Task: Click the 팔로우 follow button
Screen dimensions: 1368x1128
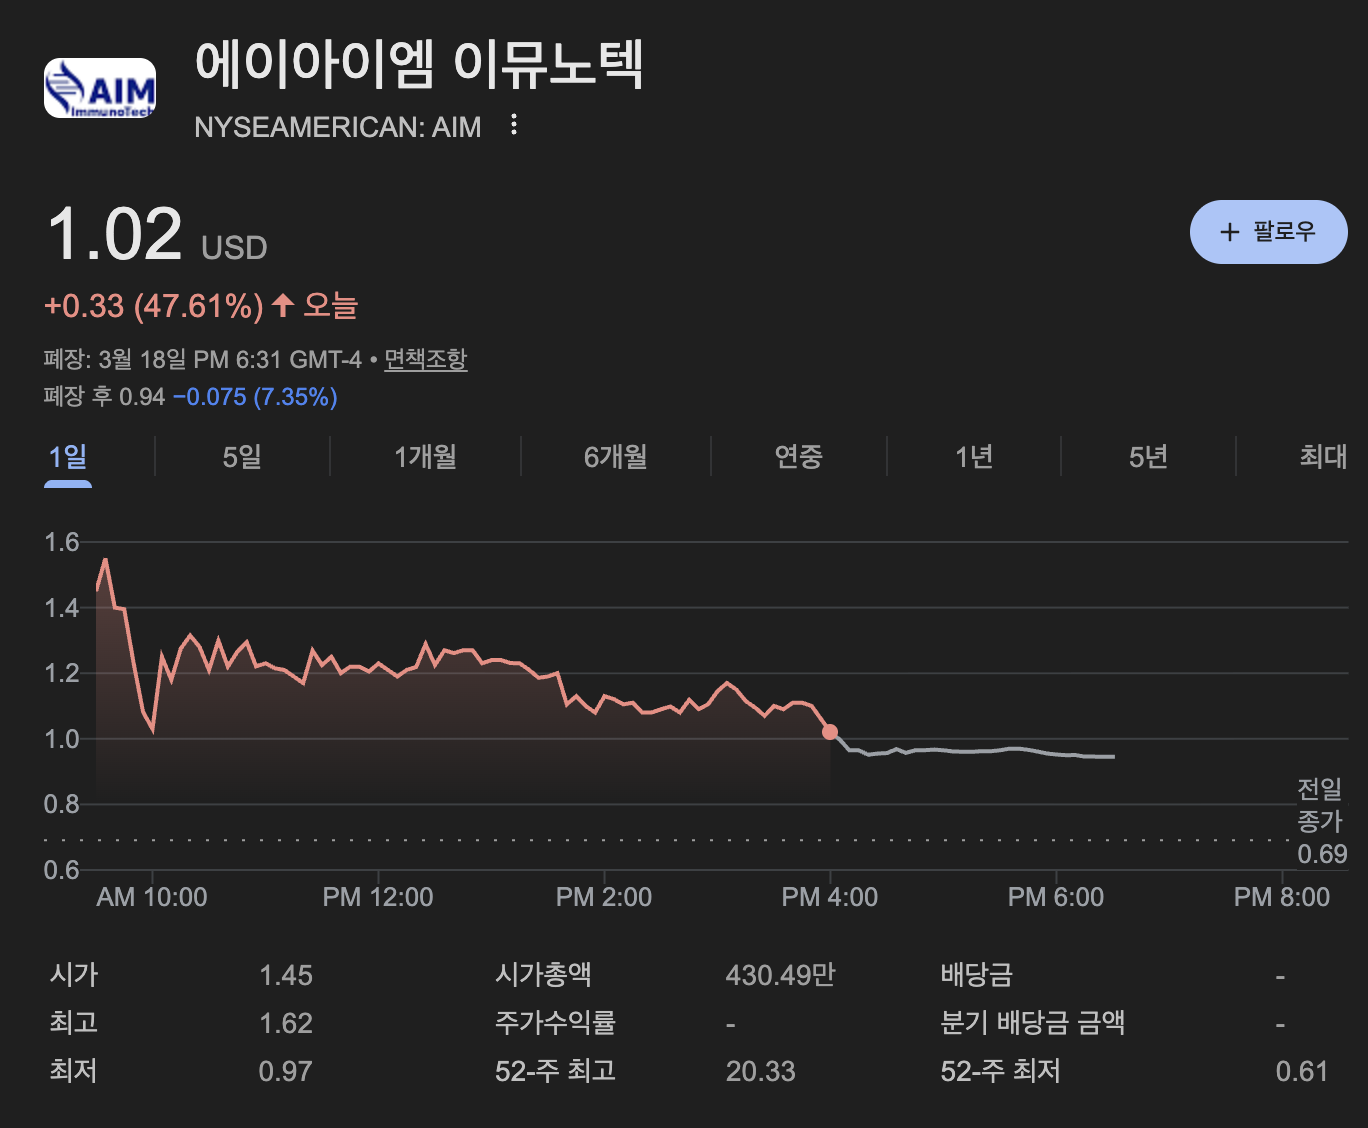Action: [1268, 232]
